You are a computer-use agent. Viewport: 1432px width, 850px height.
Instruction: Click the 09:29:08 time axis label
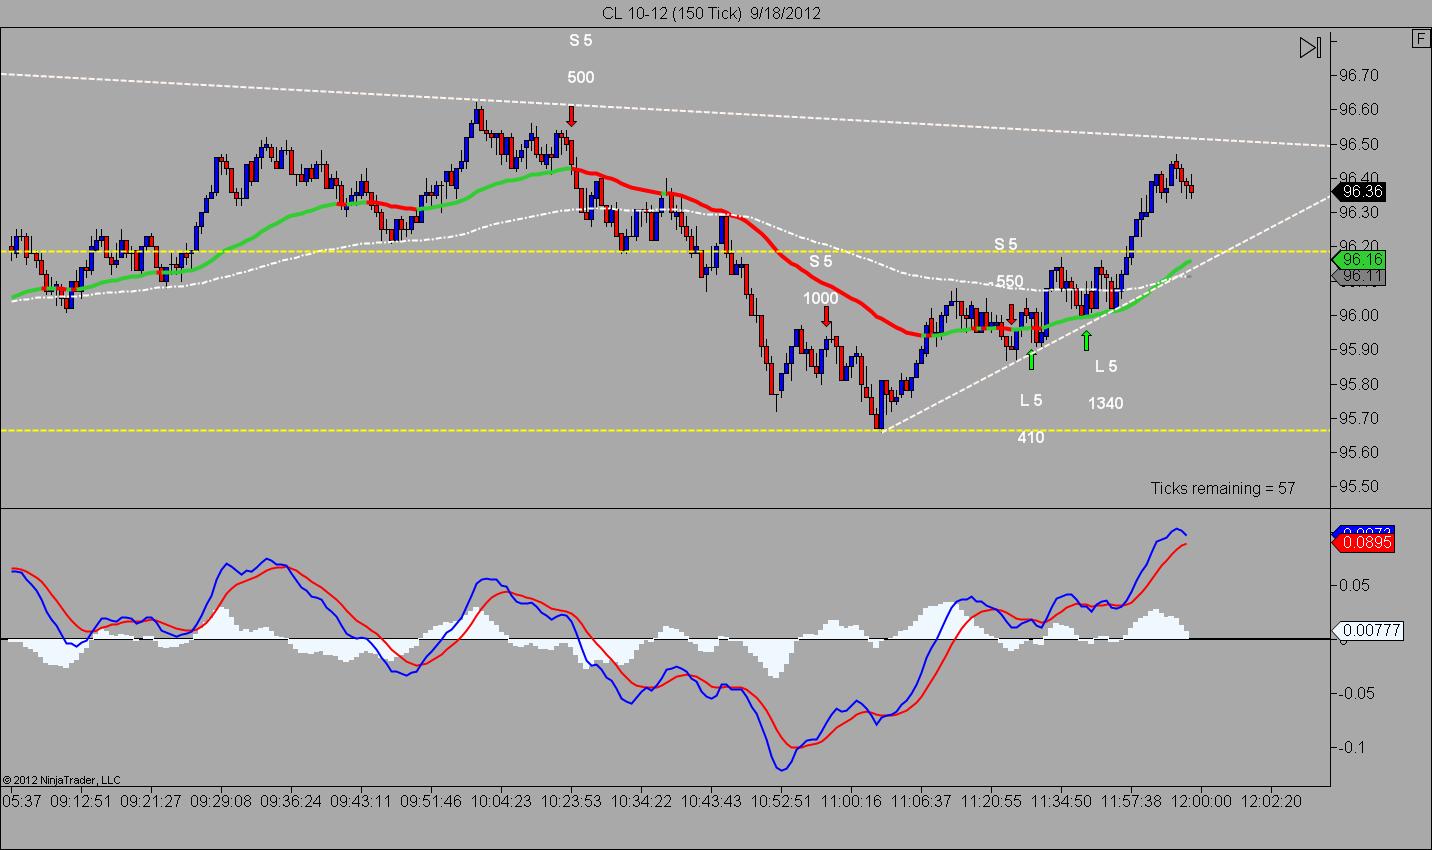221,801
